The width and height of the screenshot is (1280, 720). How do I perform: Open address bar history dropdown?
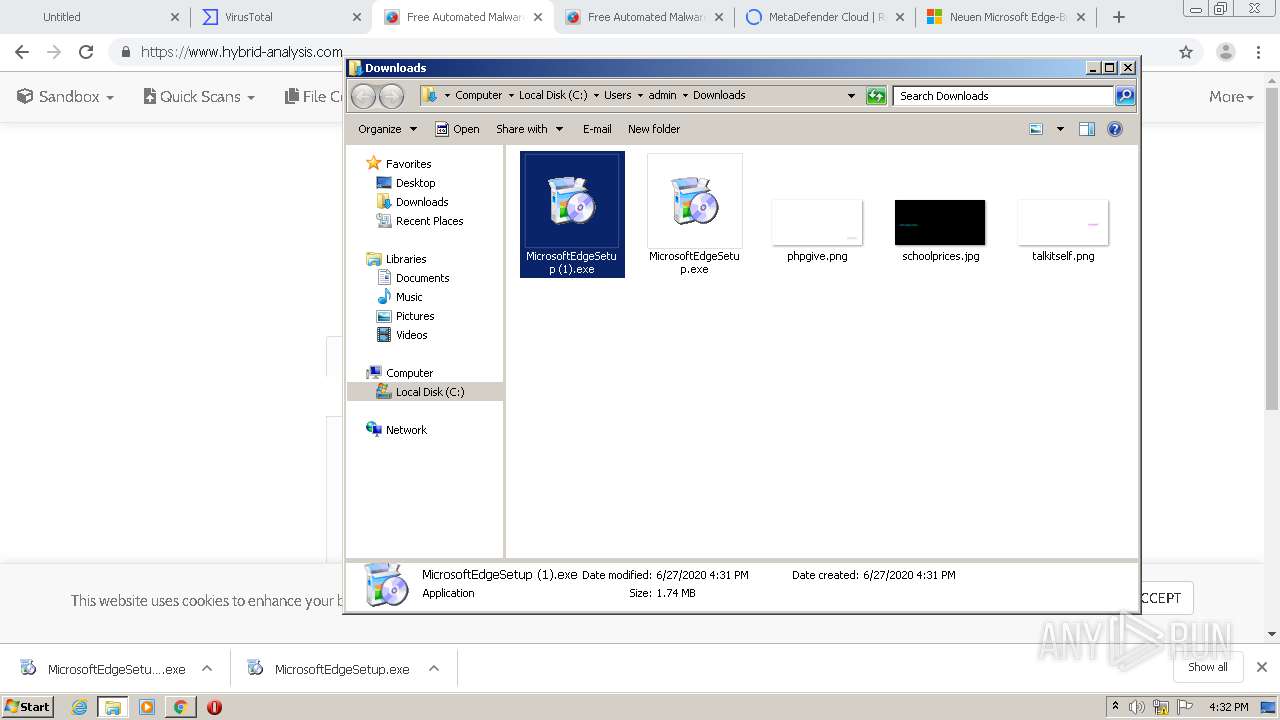(x=851, y=96)
